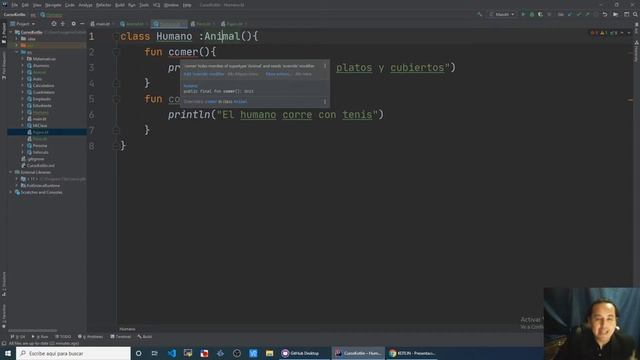The image size is (640, 360).
Task: Click Windows search box in taskbar
Action: tap(73, 353)
